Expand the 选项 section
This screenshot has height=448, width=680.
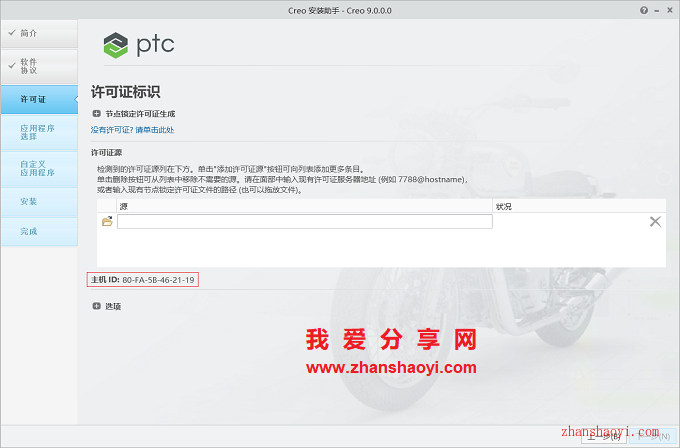coord(96,306)
